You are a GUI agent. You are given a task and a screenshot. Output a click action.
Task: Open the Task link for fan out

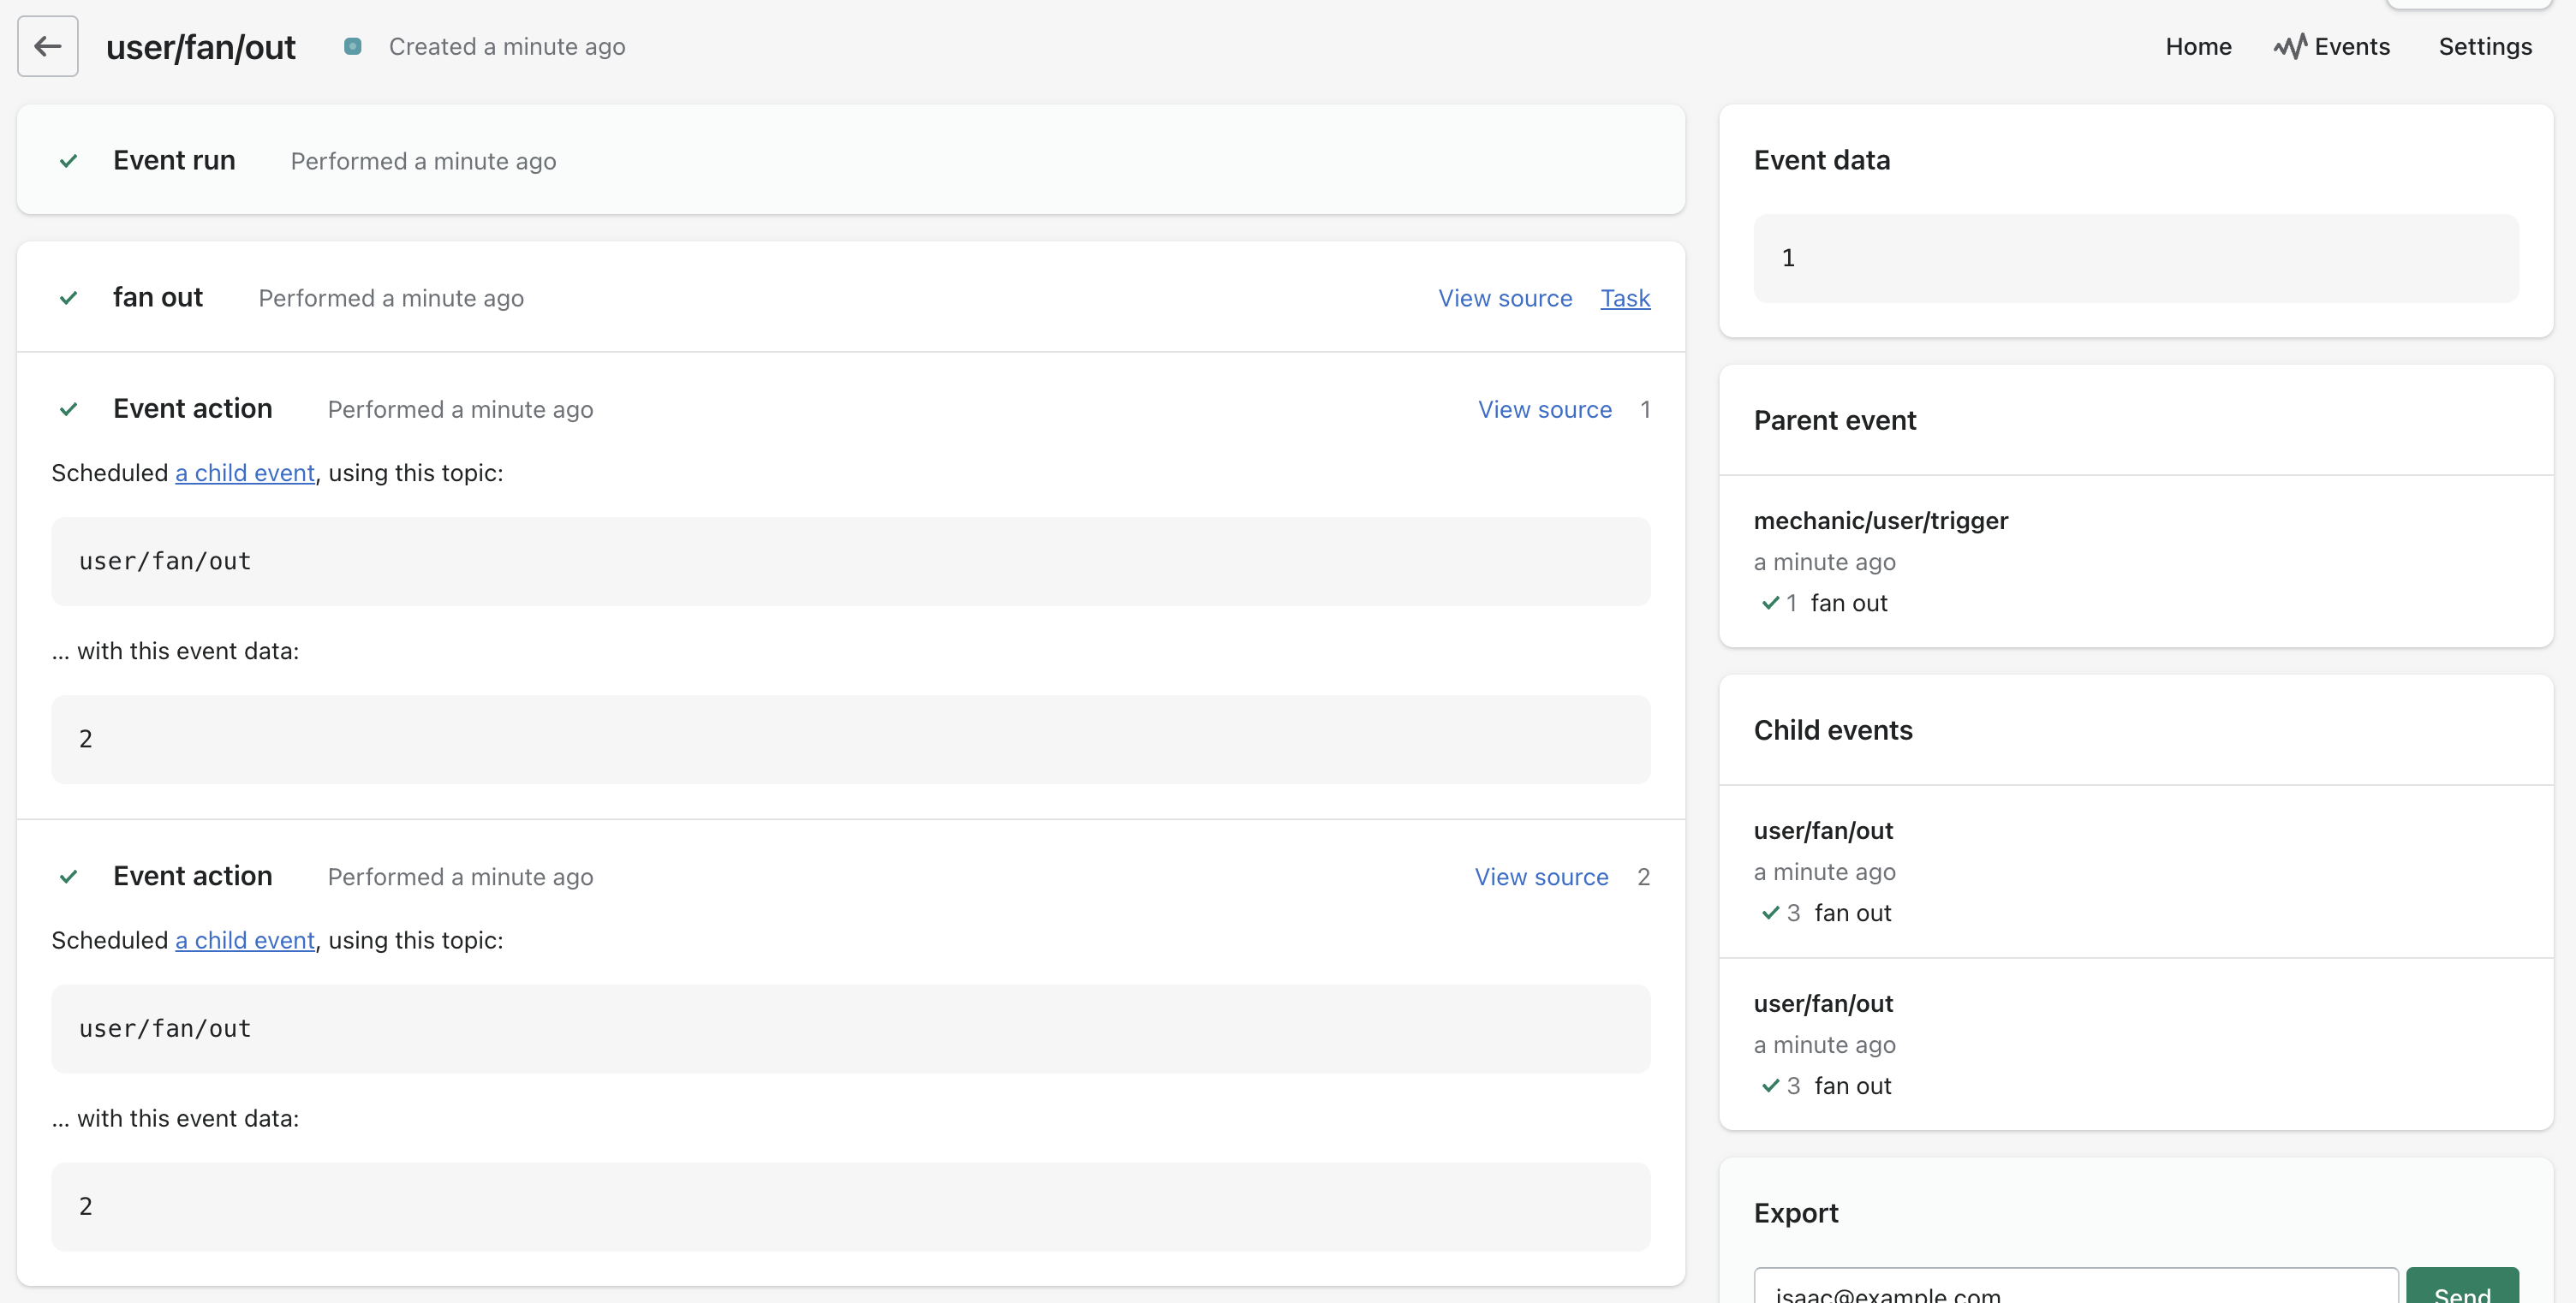point(1625,298)
